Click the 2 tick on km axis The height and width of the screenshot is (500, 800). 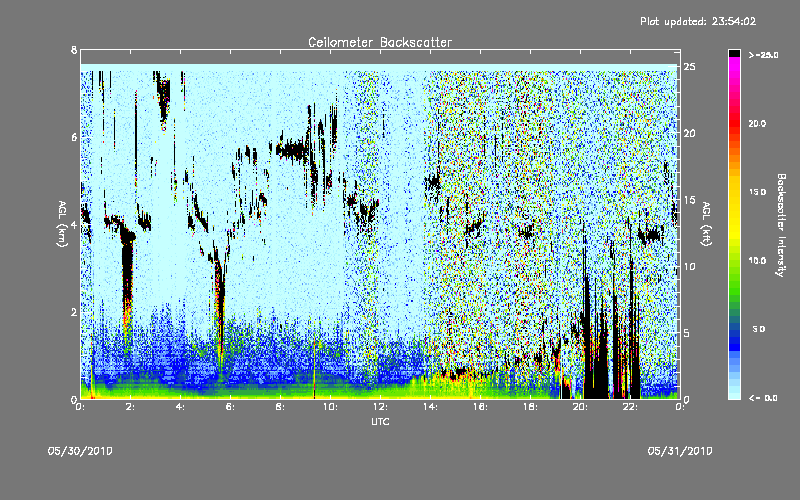click(x=74, y=312)
